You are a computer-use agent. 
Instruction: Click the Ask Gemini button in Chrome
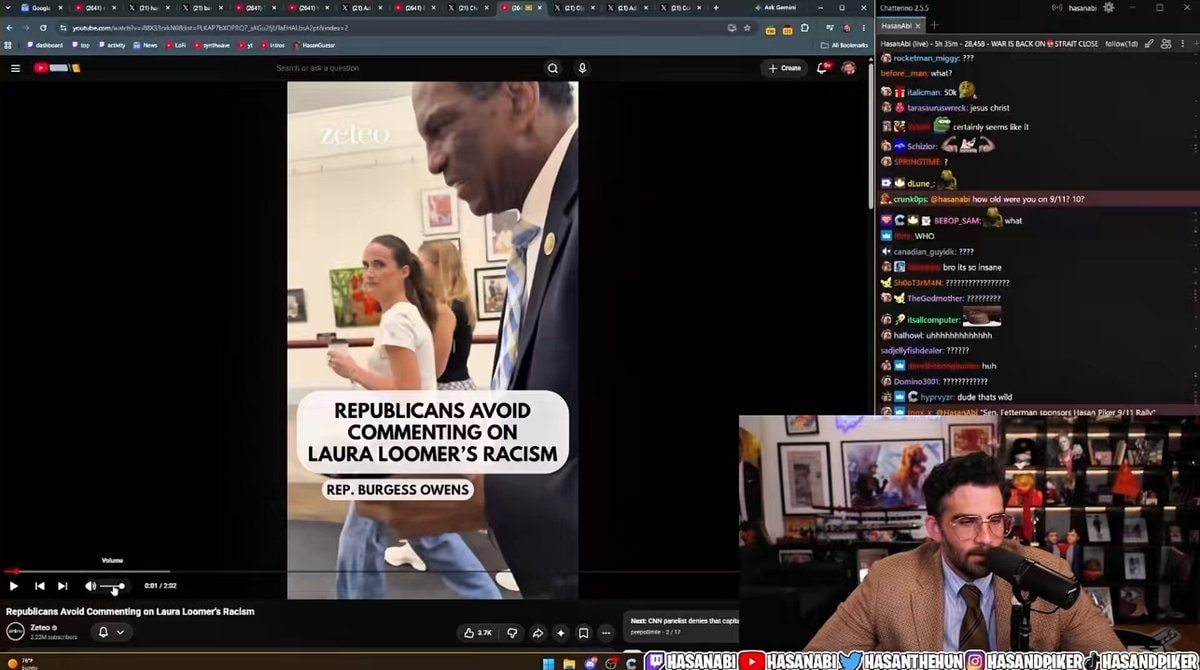pos(775,8)
